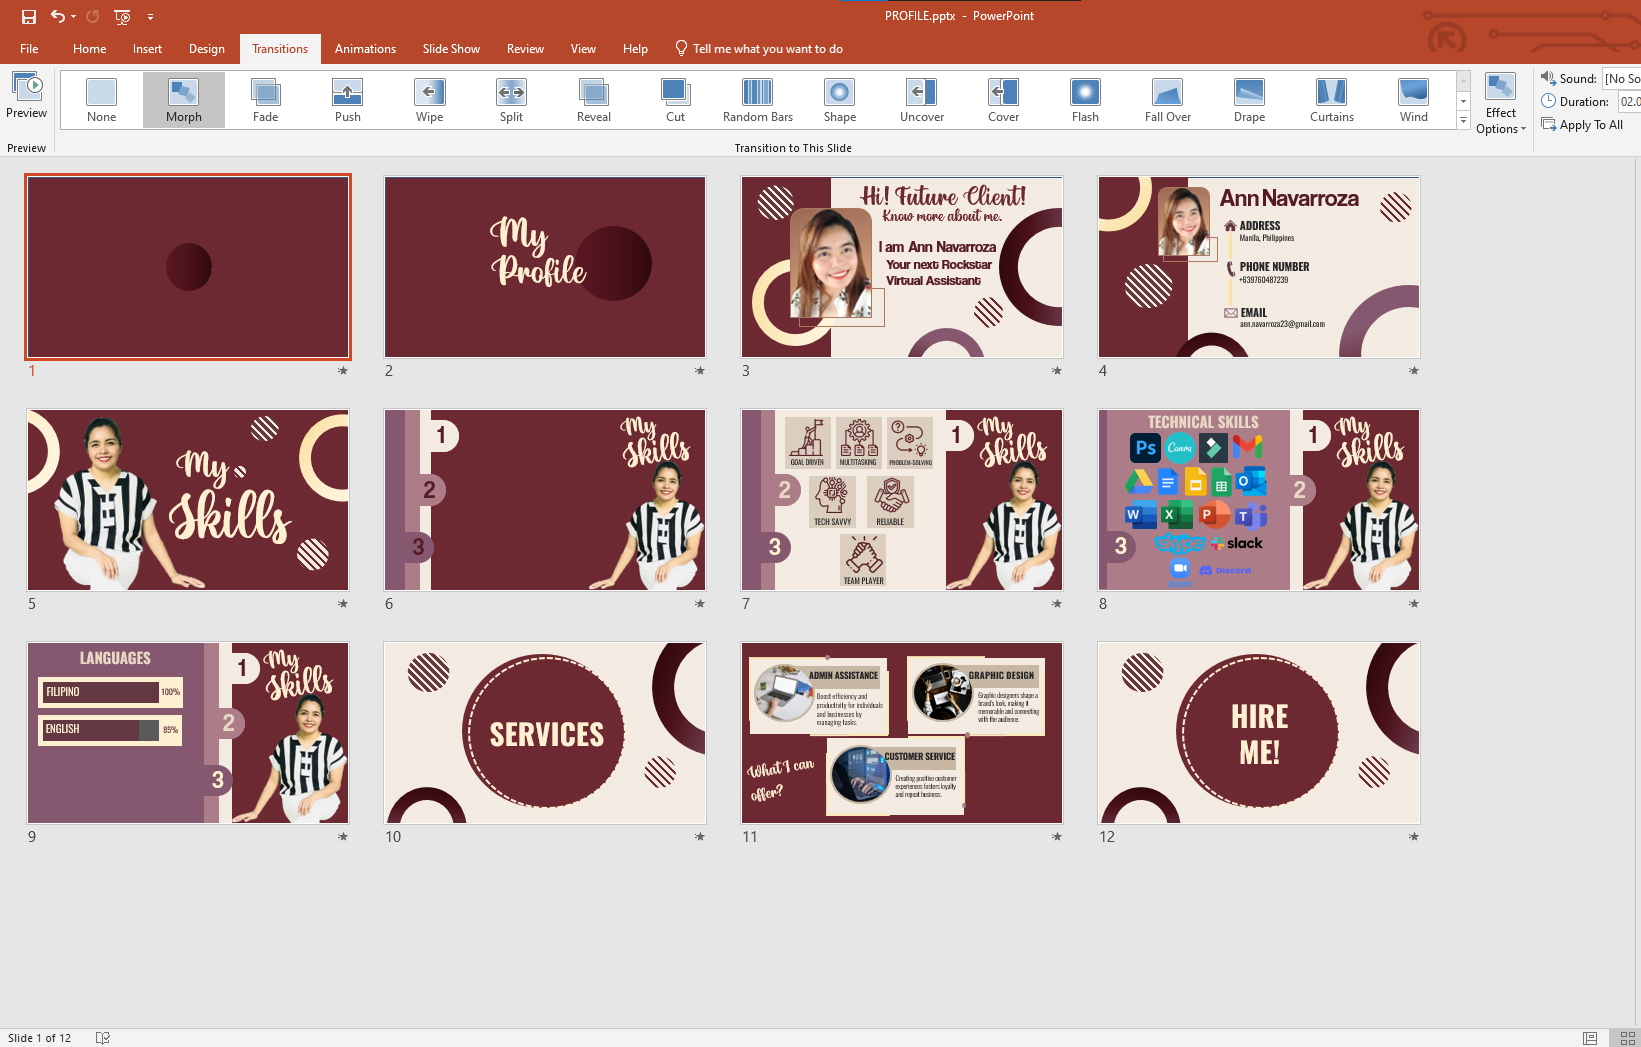Viewport: 1641px width, 1047px height.
Task: Open the Help tab
Action: coord(635,49)
